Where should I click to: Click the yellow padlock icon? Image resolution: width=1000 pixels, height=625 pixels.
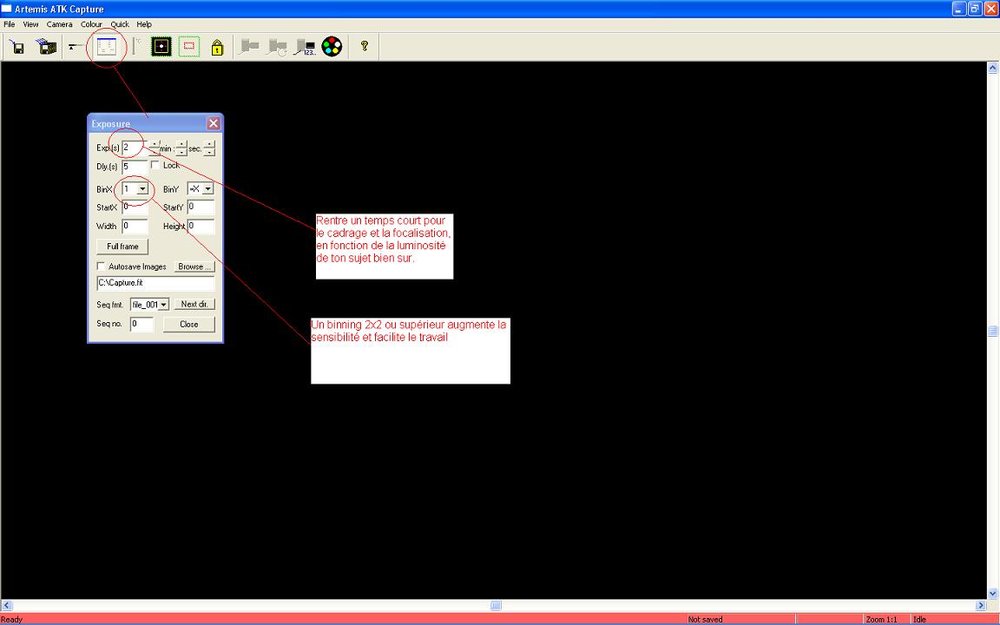tap(217, 47)
